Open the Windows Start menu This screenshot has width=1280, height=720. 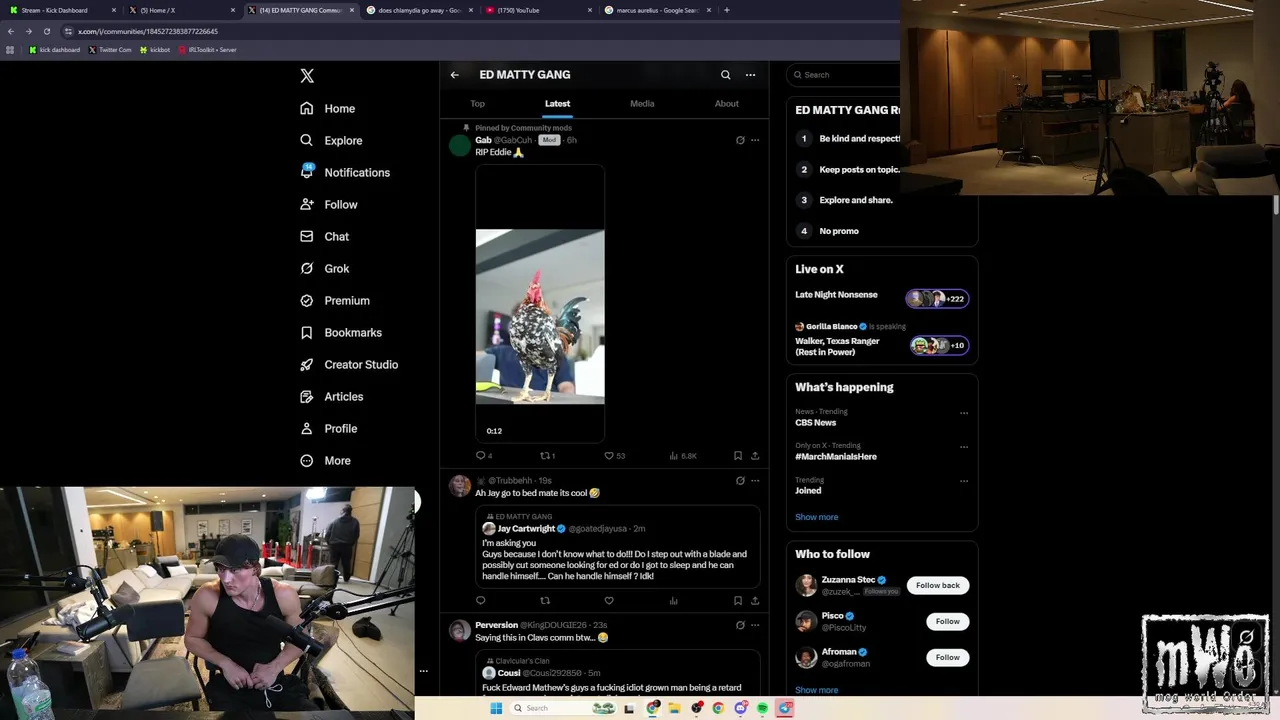495,708
